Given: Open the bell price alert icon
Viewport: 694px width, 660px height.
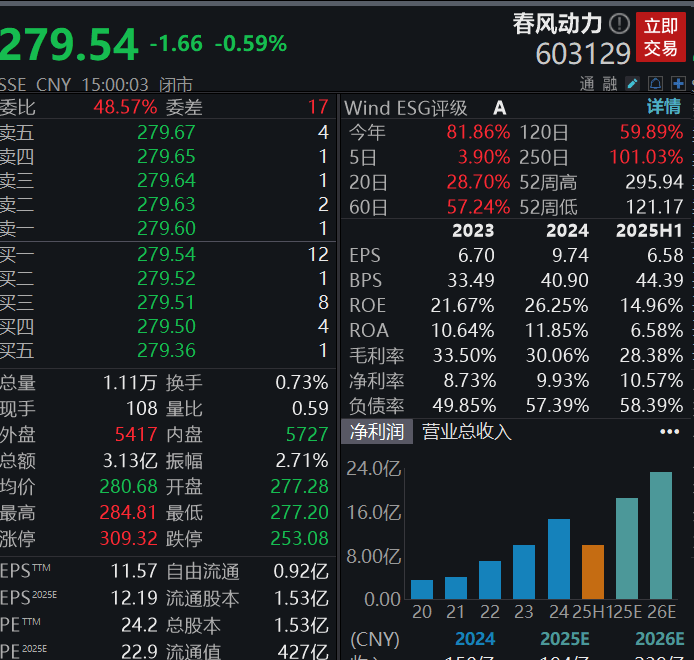Looking at the screenshot, I should pos(657,83).
